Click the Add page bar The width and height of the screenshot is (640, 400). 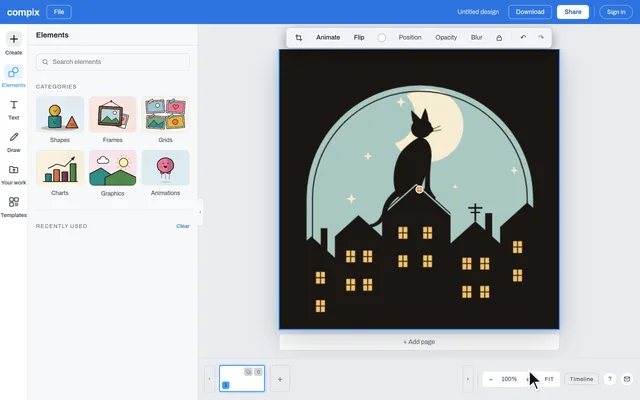pyautogui.click(x=419, y=342)
